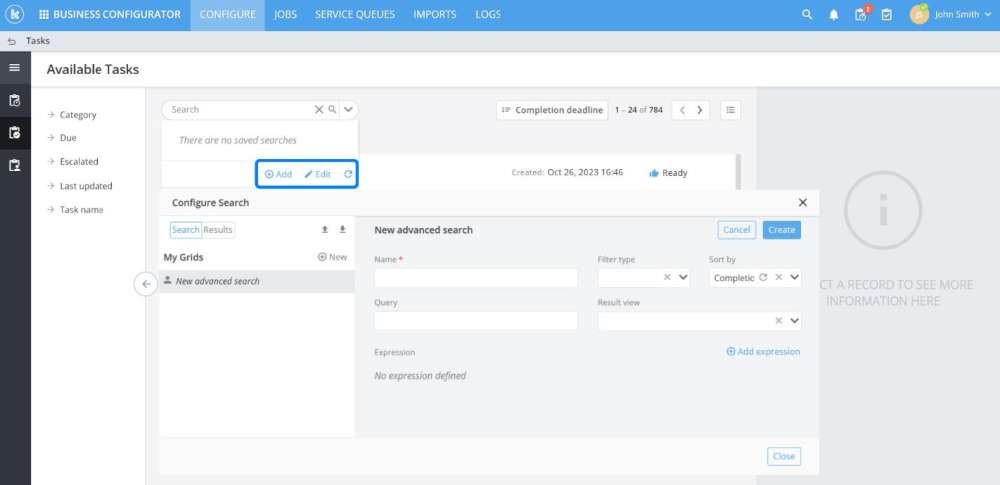
Task: Open first clipboard icon in left sidebar
Action: (15, 101)
